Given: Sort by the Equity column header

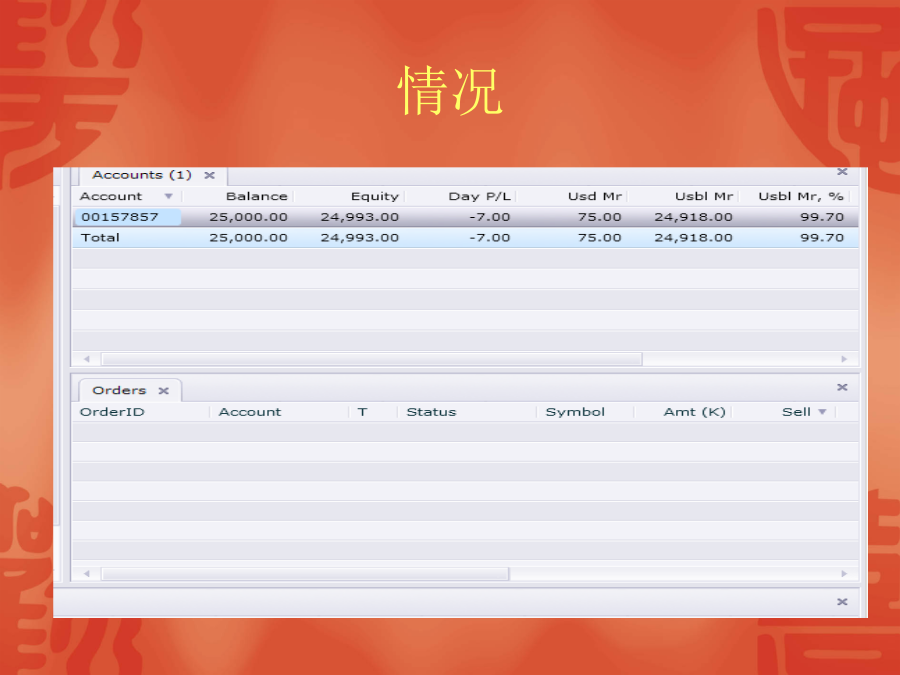Looking at the screenshot, I should point(374,196).
